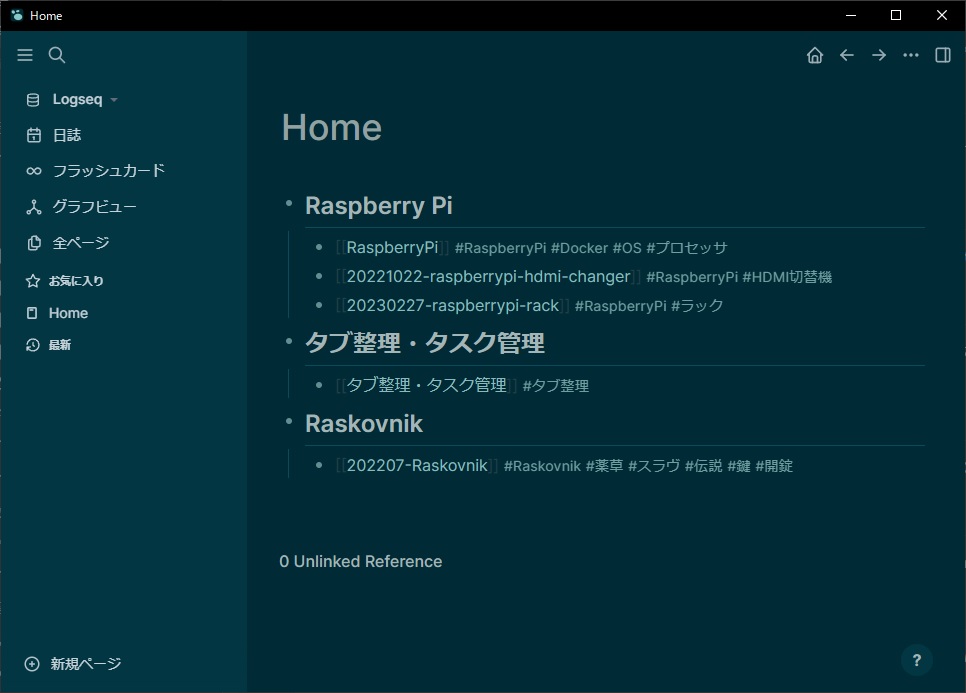Open search with the magnifier icon

(57, 55)
